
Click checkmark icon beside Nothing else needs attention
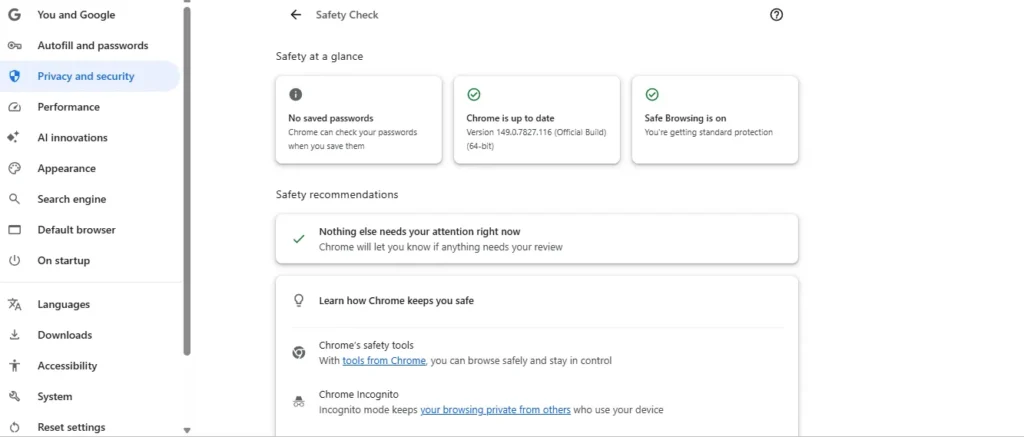298,239
